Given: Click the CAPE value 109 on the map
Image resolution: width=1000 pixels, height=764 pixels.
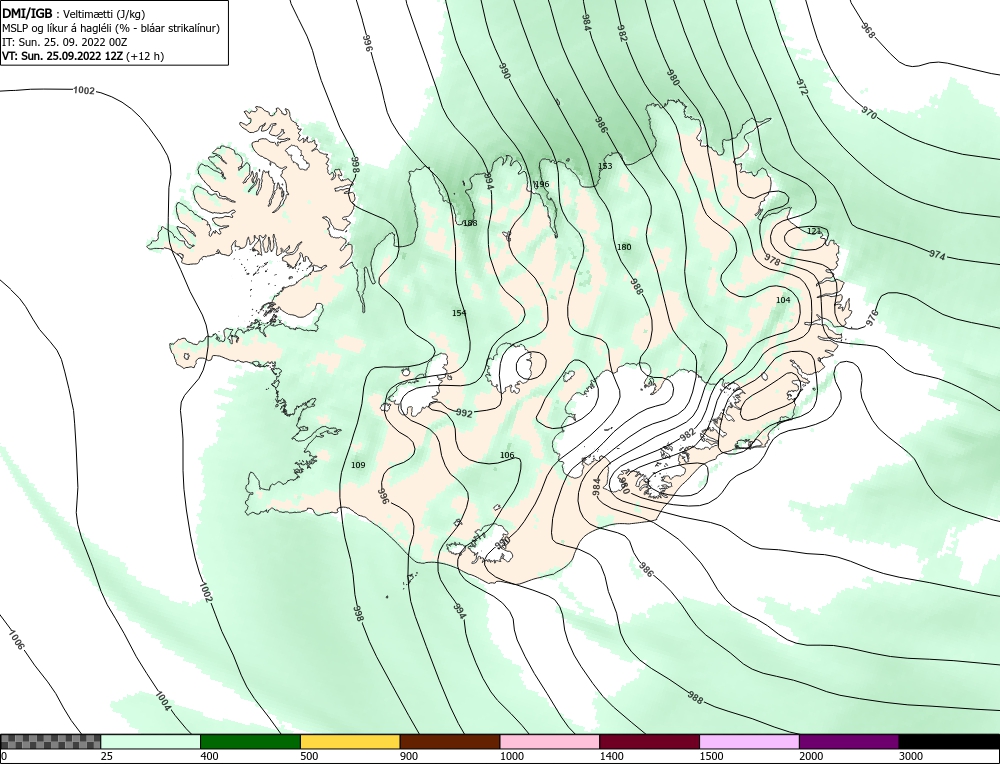Looking at the screenshot, I should 358,465.
